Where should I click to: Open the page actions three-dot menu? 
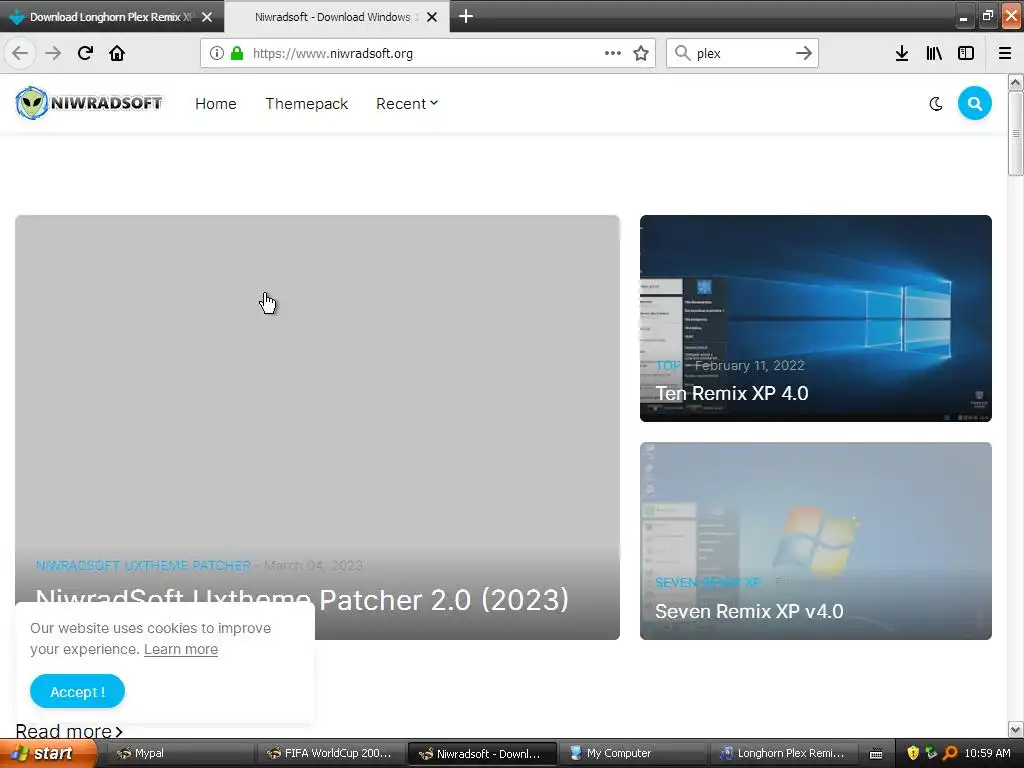point(613,53)
